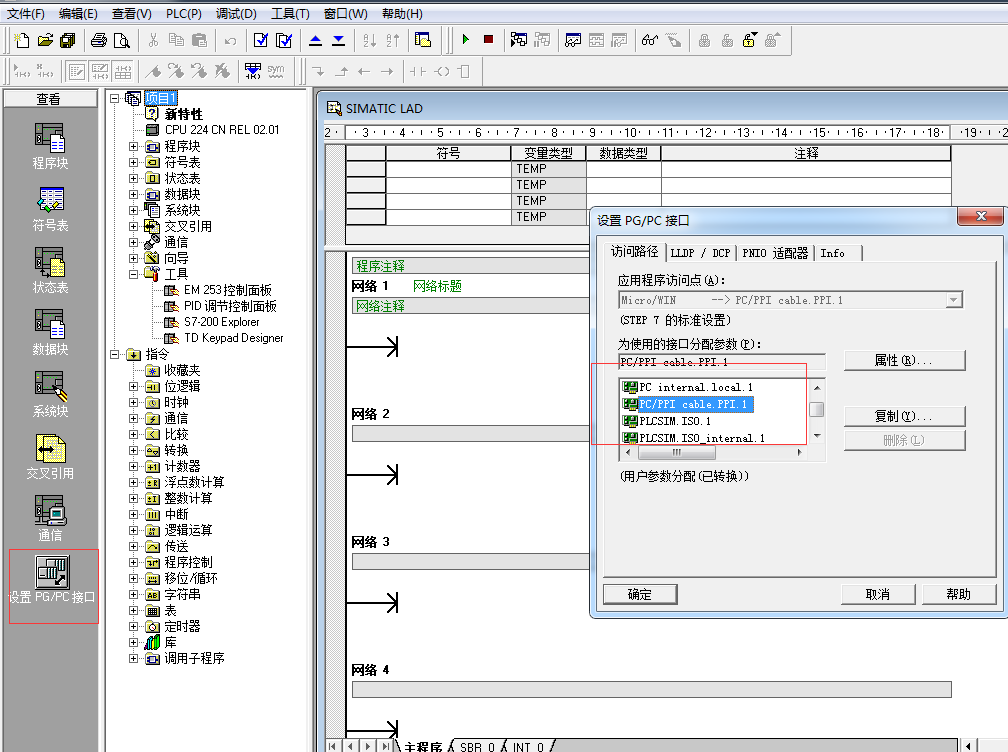Click the red STOP mode icon
The width and height of the screenshot is (1008, 752).
pos(489,40)
